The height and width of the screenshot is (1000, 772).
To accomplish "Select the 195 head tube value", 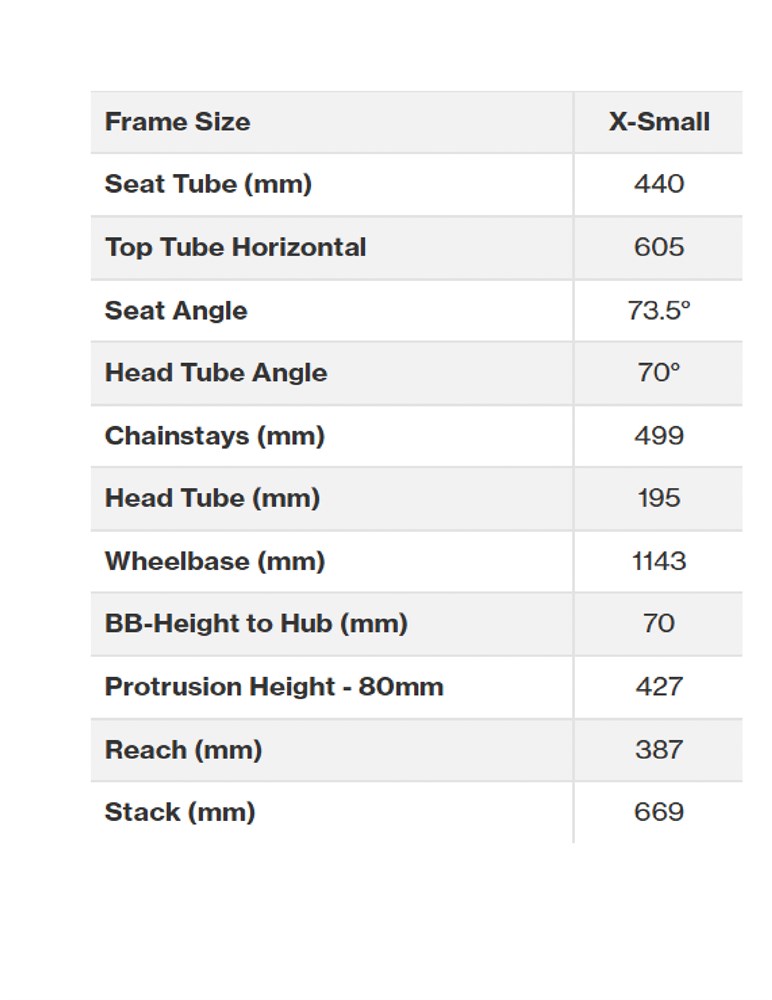I will coord(659,498).
